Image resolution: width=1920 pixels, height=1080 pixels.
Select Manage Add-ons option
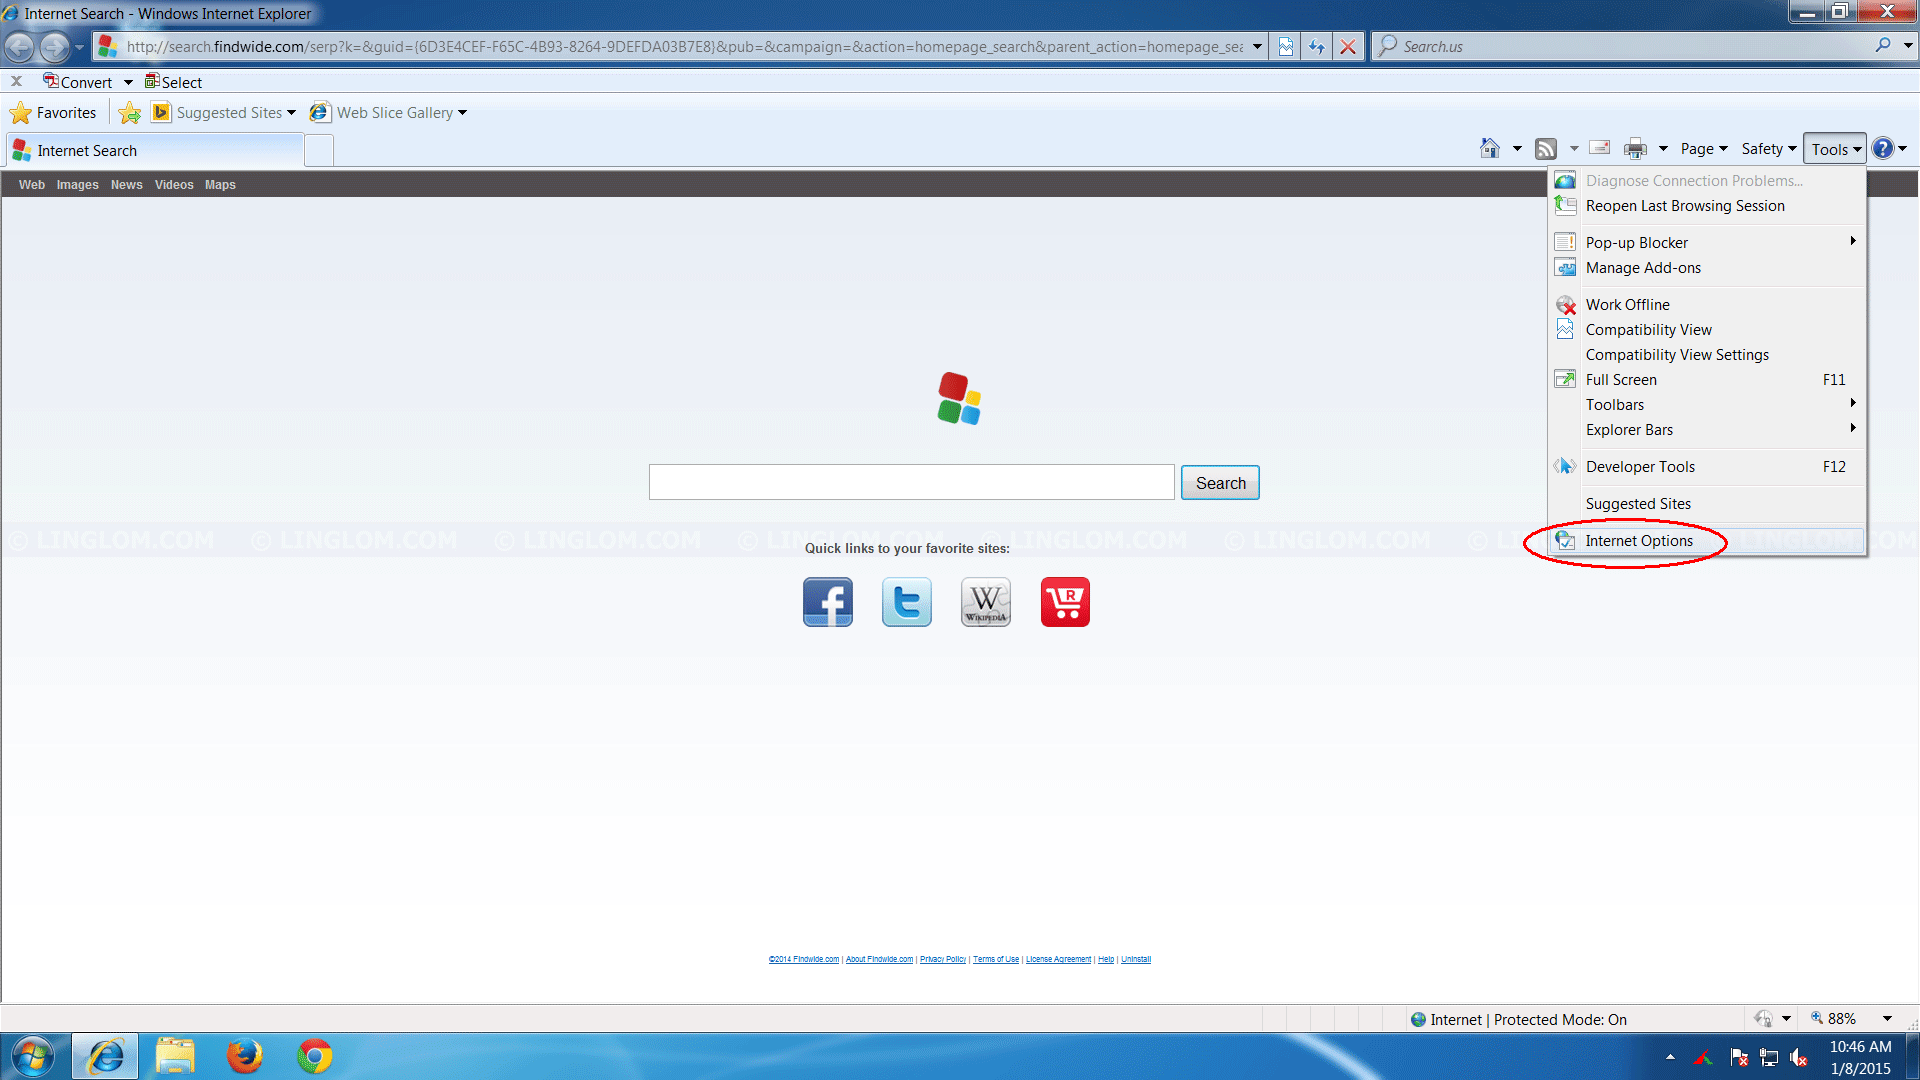pyautogui.click(x=1644, y=268)
